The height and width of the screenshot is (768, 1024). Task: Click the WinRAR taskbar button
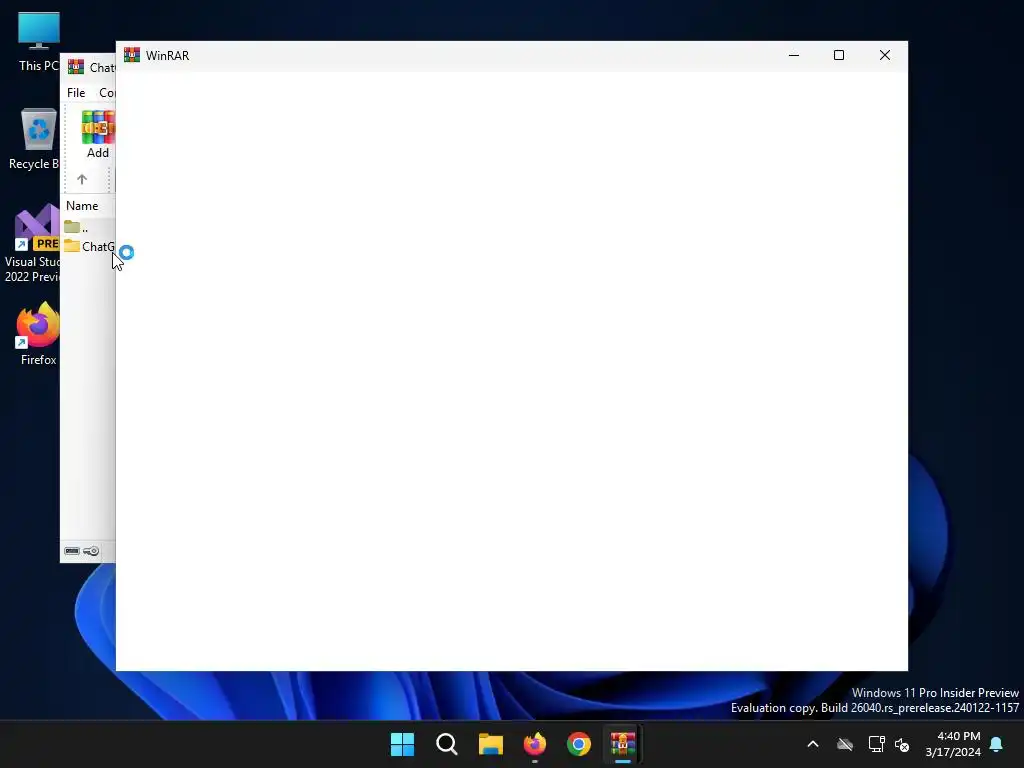click(623, 744)
